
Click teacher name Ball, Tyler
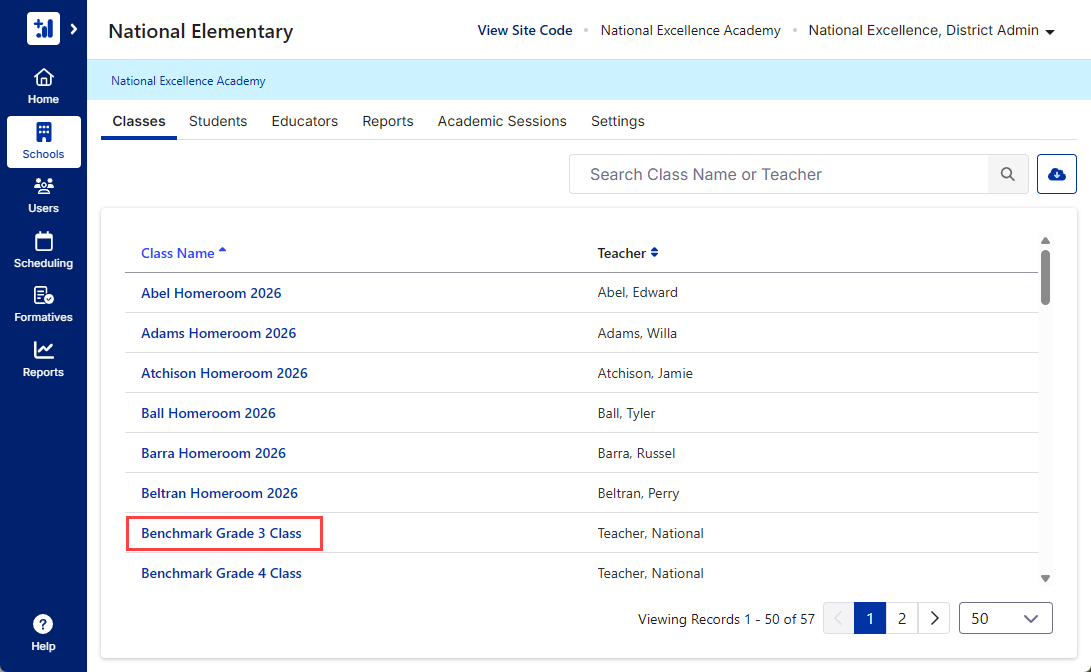[626, 413]
